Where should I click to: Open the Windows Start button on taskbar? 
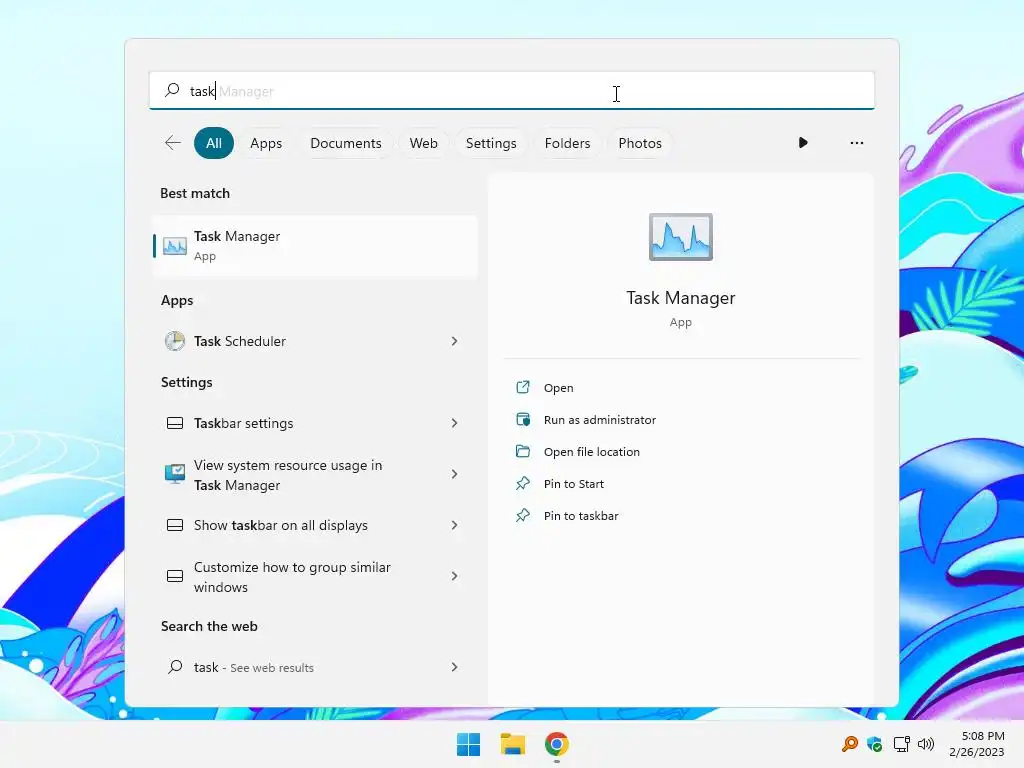click(x=468, y=744)
